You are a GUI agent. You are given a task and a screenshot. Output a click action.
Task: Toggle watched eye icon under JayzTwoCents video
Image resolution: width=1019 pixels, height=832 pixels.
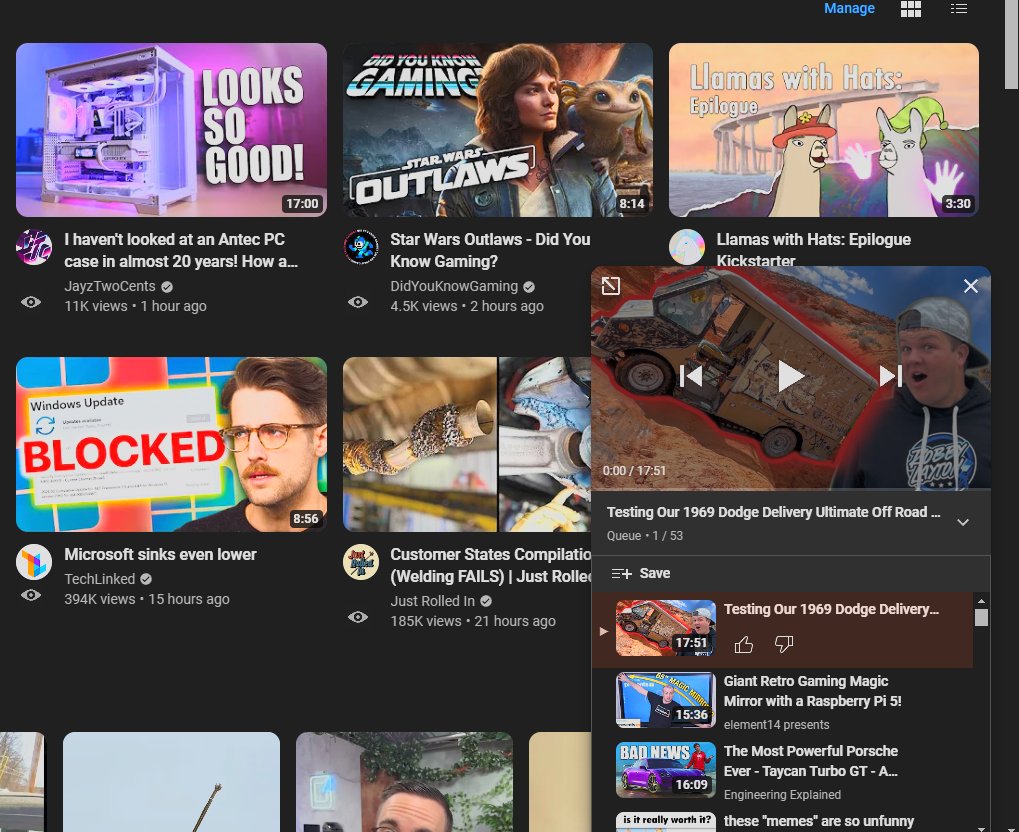(x=31, y=302)
